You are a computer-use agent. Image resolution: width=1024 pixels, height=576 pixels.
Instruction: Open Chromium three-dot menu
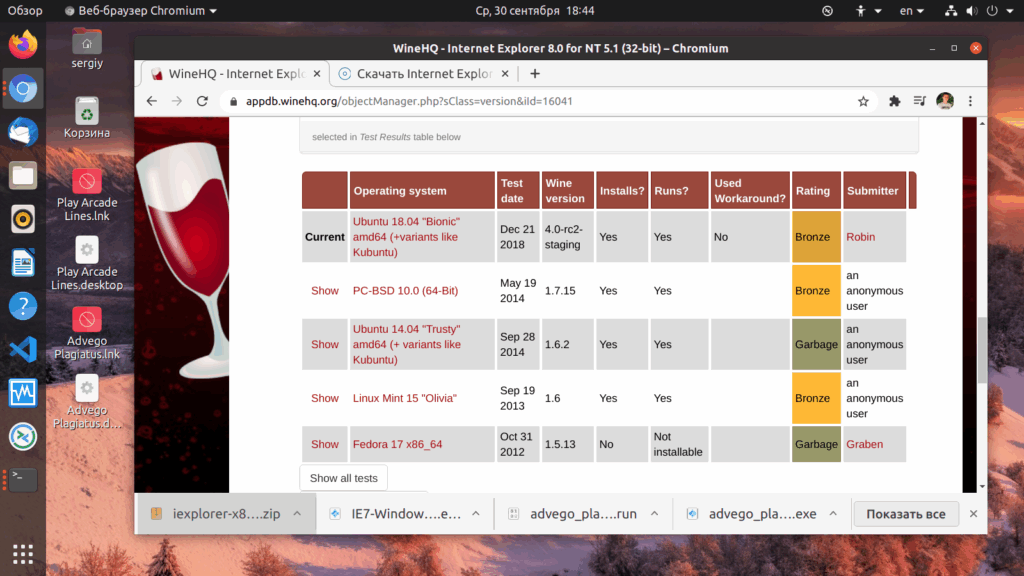(970, 101)
